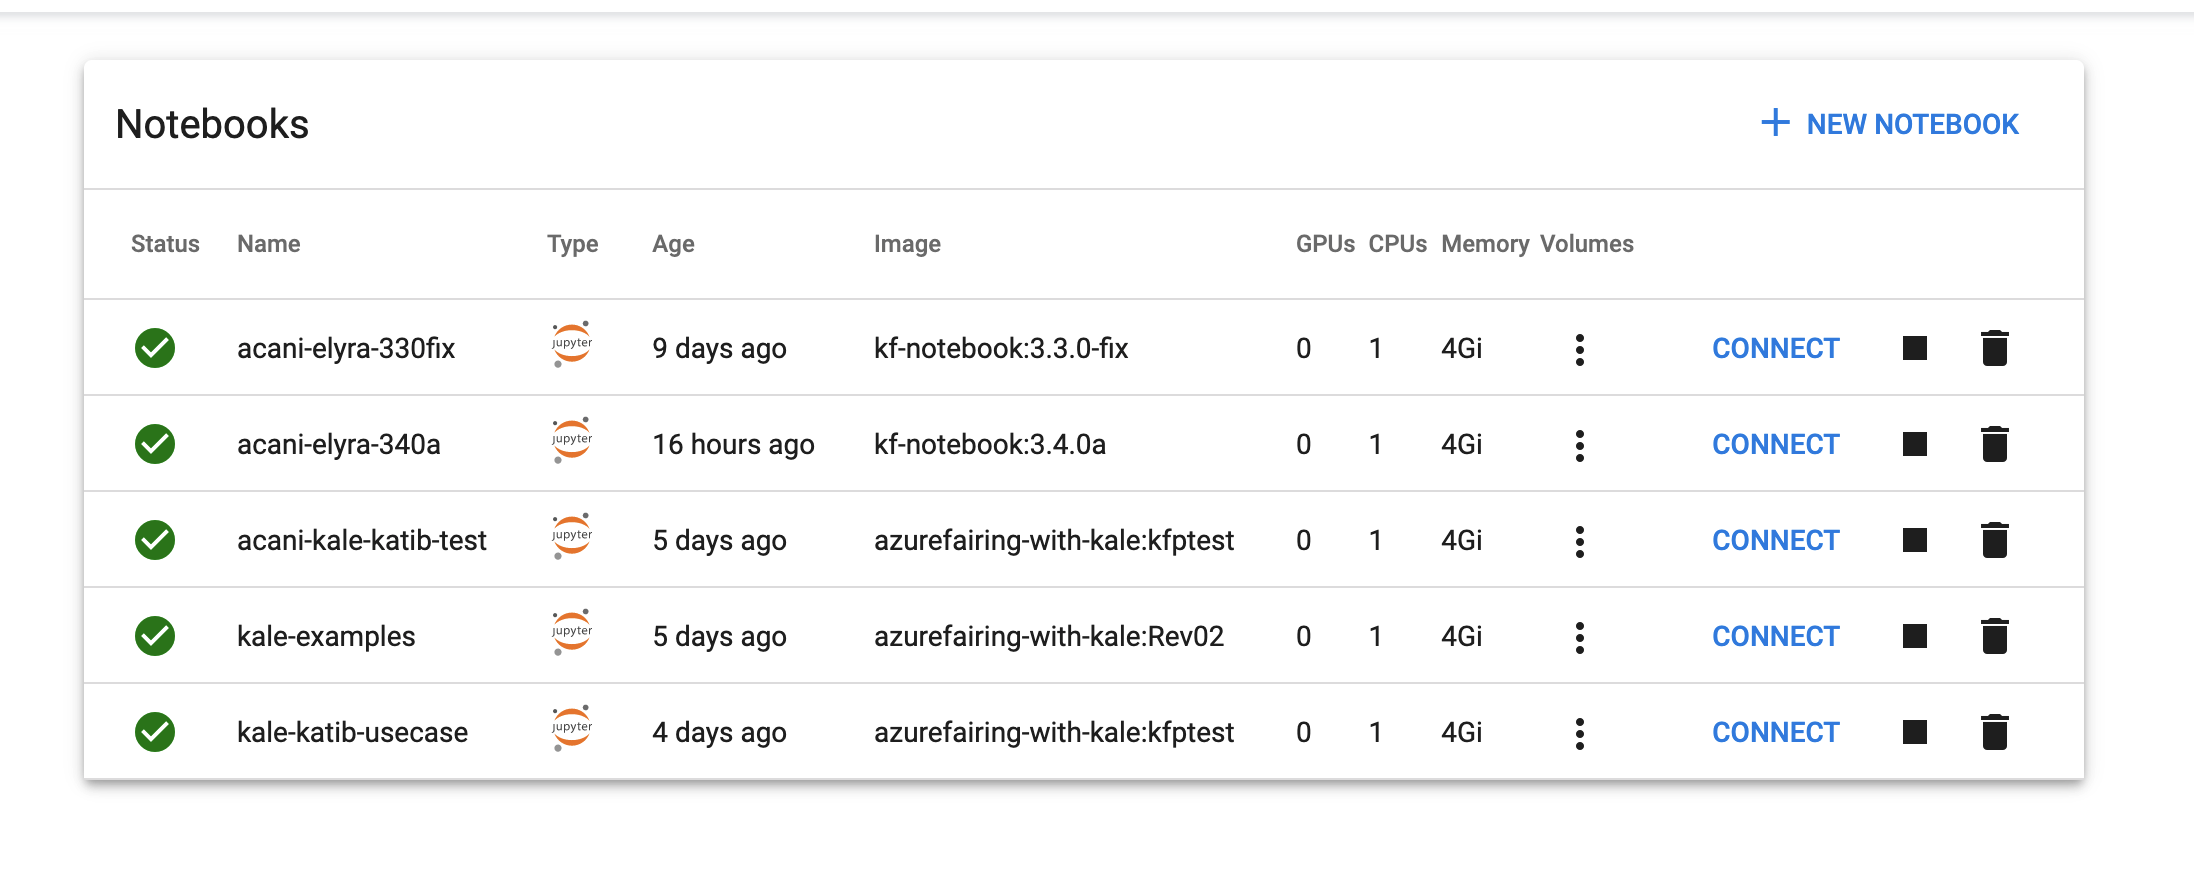The height and width of the screenshot is (870, 2194).
Task: Delete the acani-kale-katib-test notebook
Action: (x=1994, y=540)
